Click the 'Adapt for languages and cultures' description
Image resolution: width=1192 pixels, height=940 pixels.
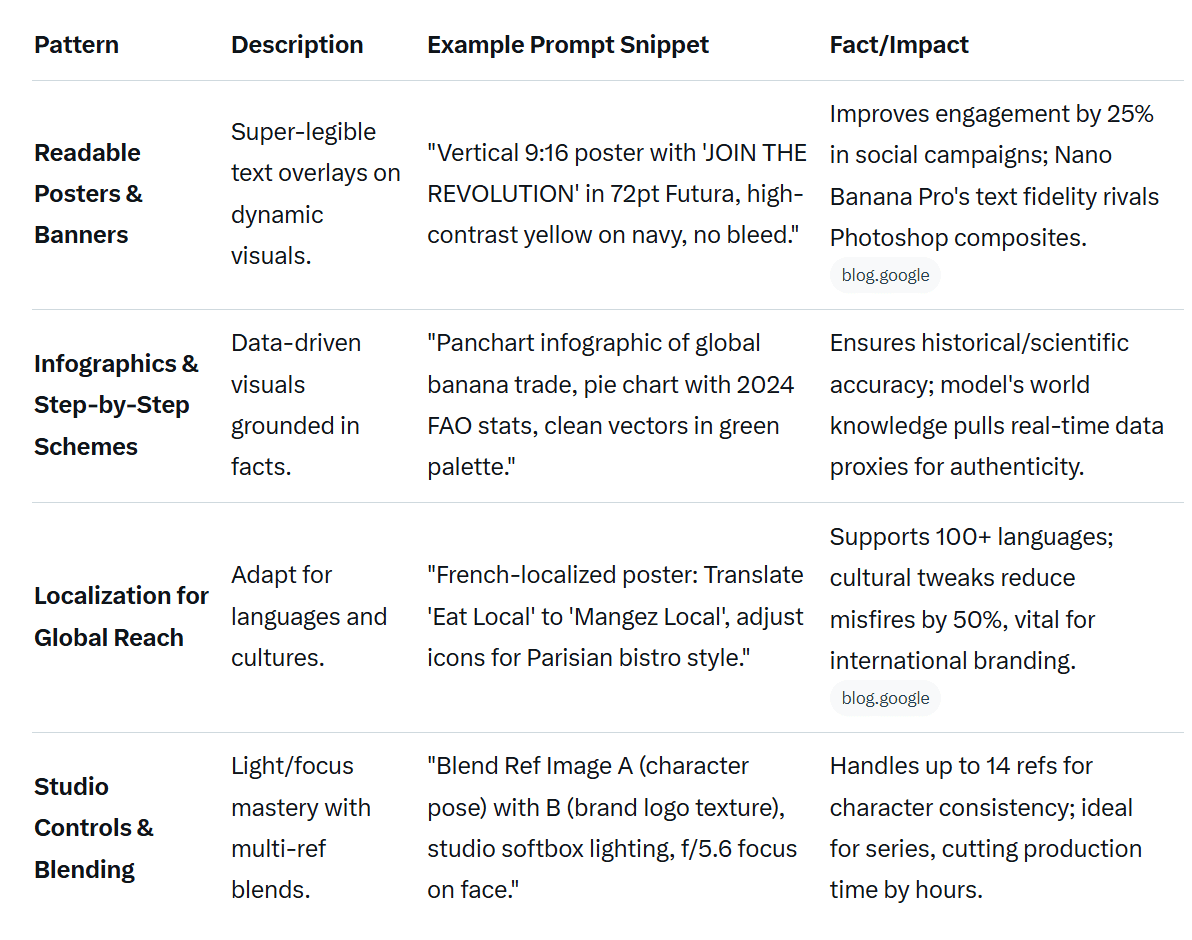coord(308,616)
